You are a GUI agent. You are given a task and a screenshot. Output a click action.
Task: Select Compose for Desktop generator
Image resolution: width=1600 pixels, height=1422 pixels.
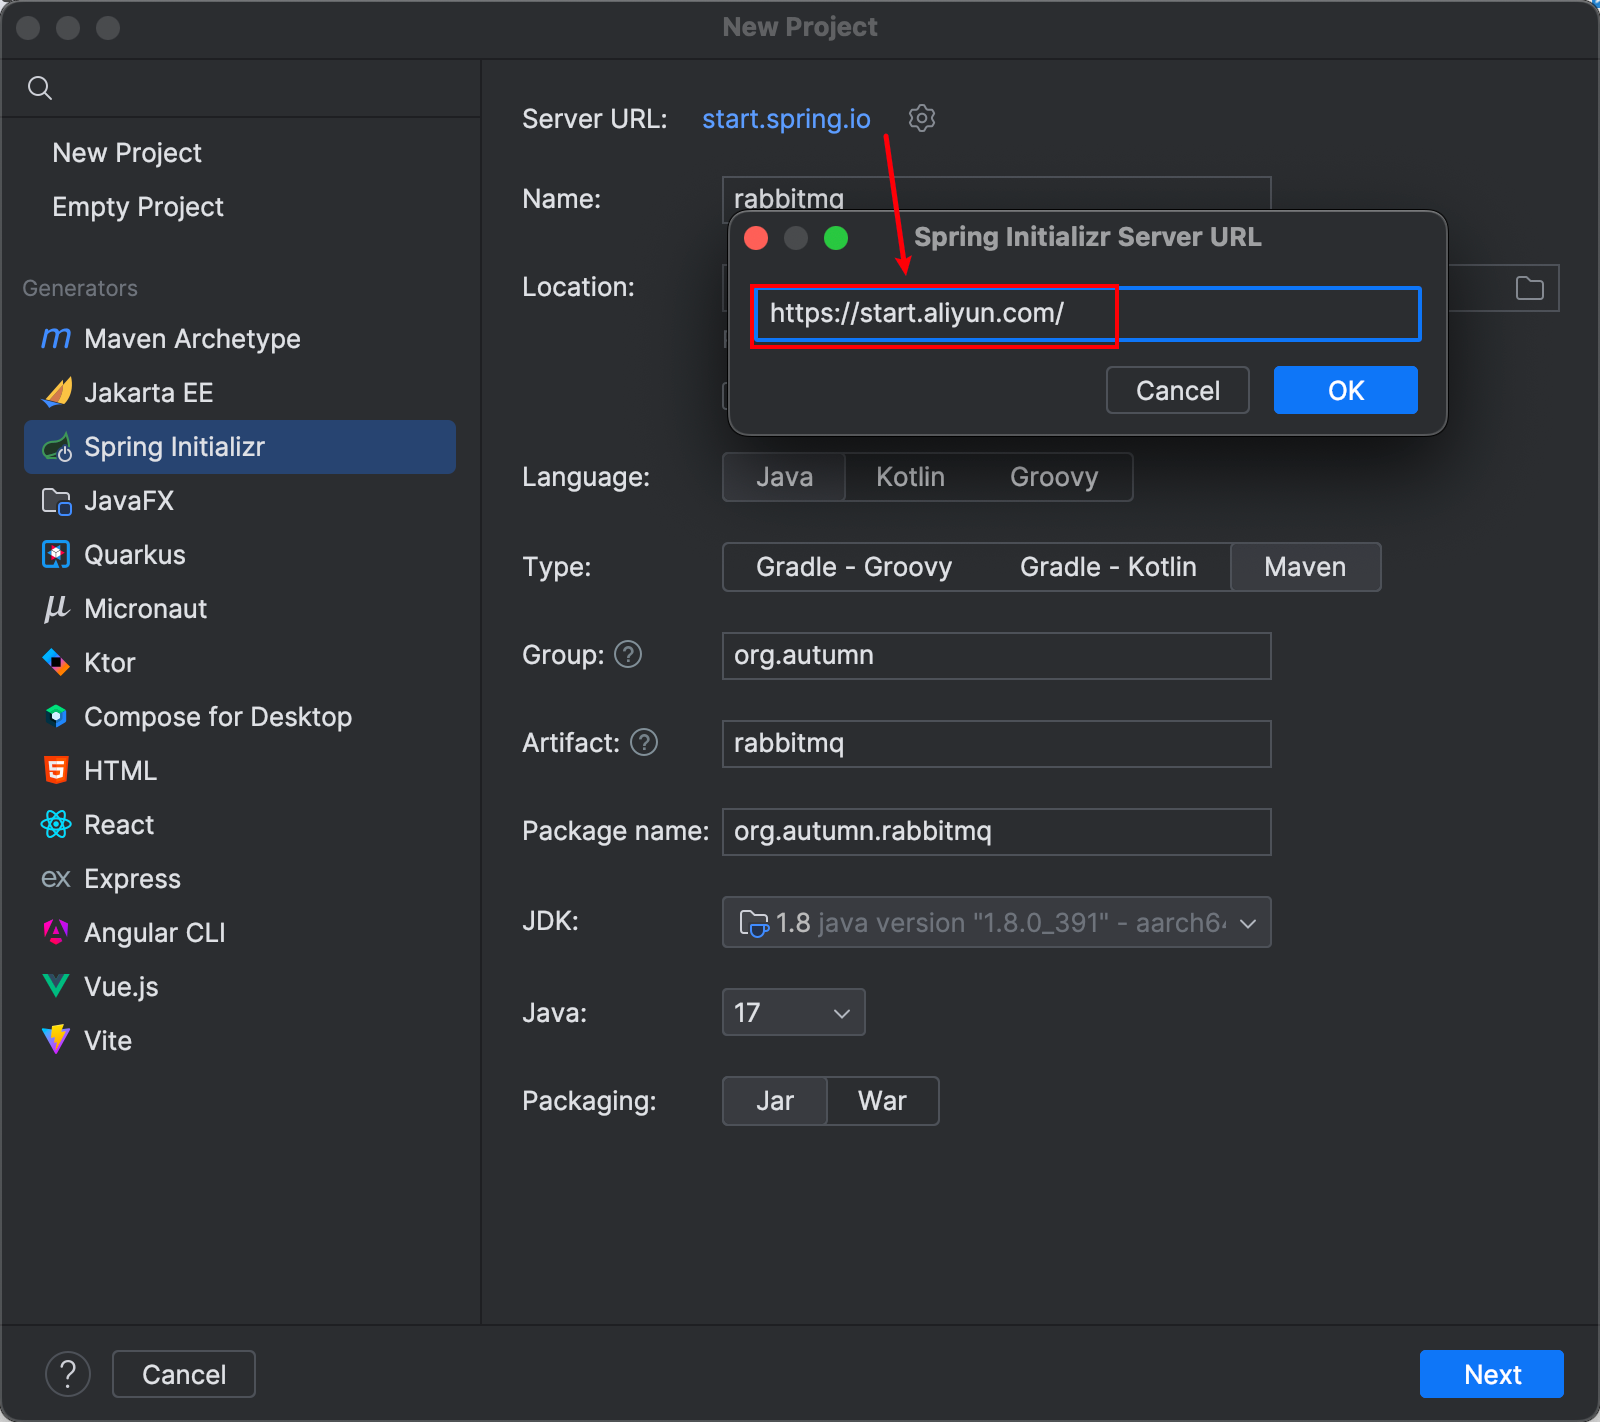(x=240, y=717)
